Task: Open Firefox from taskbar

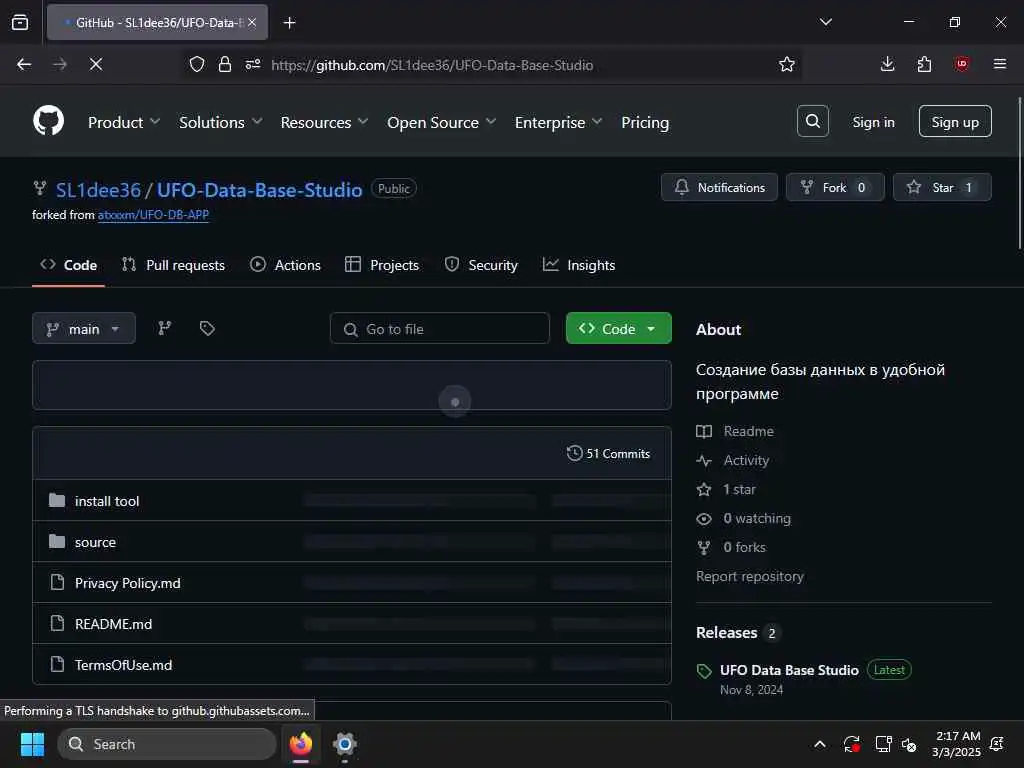Action: coord(301,744)
